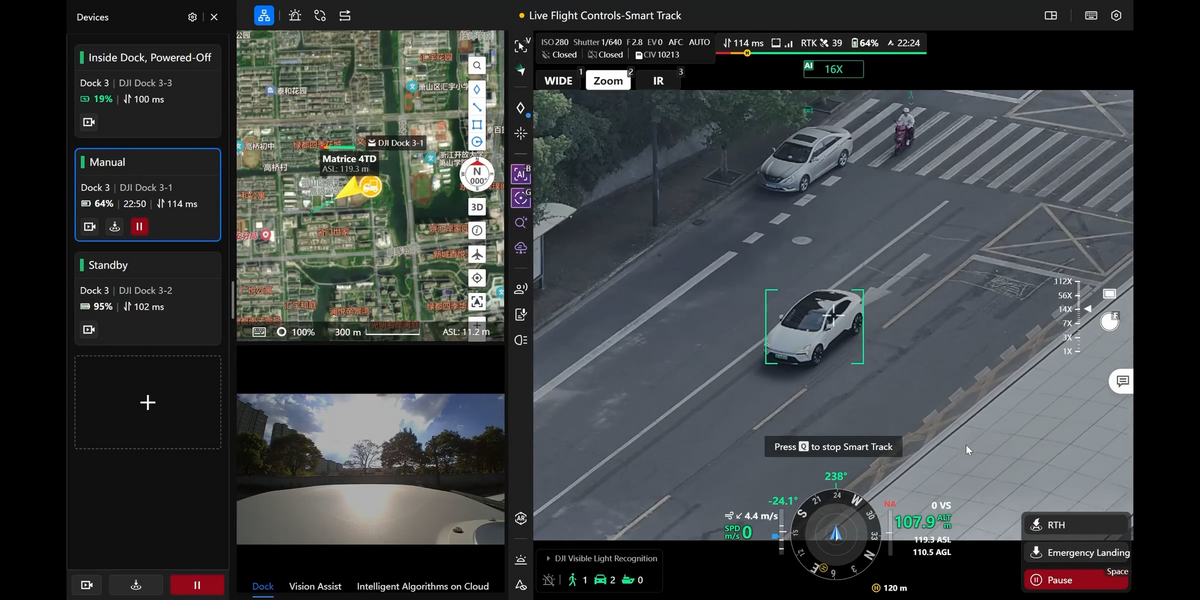This screenshot has width=1200, height=600.
Task: Click the pointer select tool (V) in flight sidebar
Action: 520,46
